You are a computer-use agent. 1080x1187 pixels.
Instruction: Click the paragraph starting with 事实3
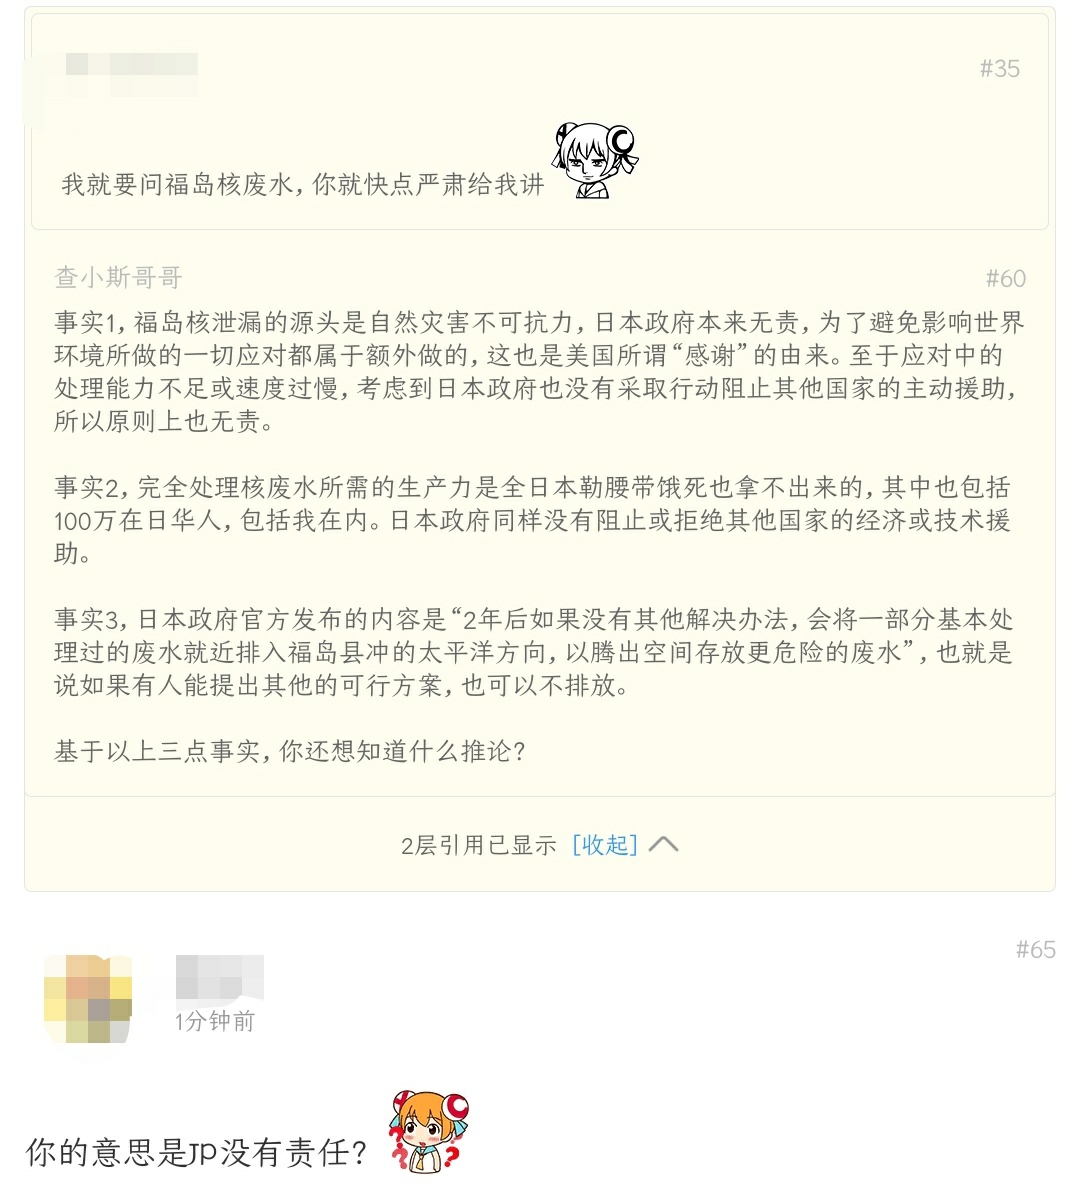pyautogui.click(x=534, y=653)
